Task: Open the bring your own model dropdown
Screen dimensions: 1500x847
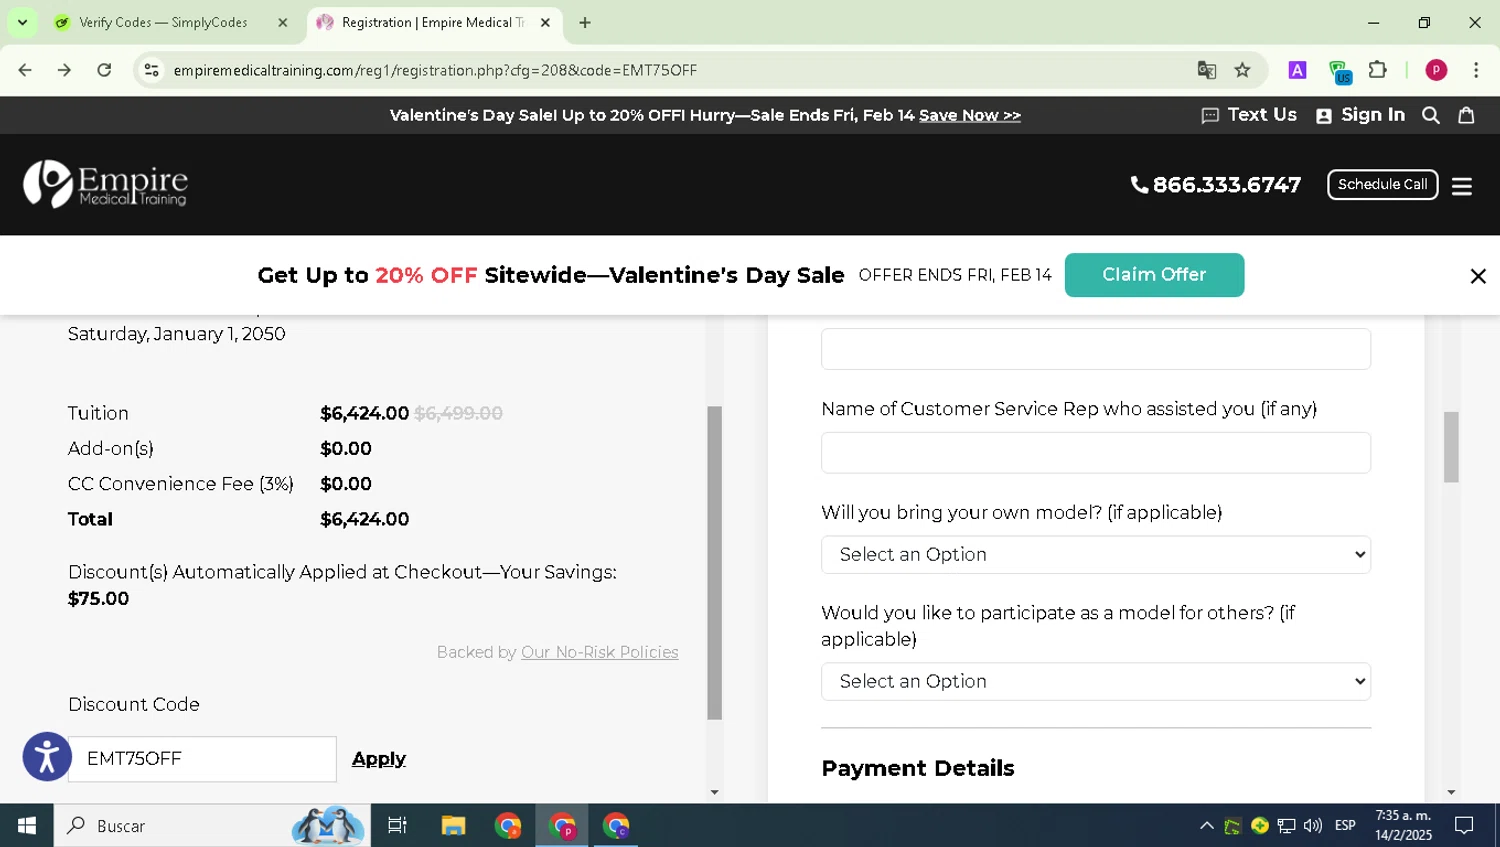Action: tap(1095, 555)
